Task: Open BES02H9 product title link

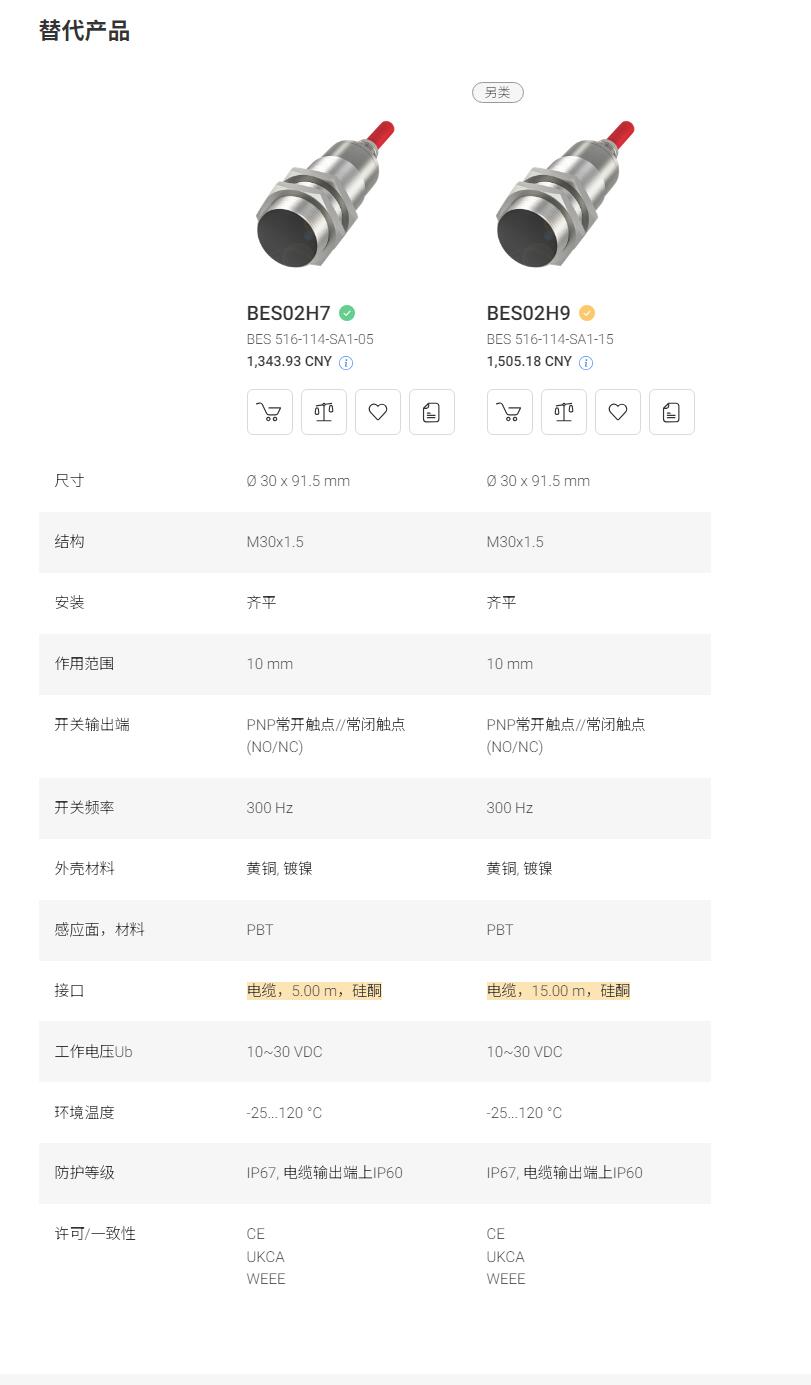Action: click(529, 313)
